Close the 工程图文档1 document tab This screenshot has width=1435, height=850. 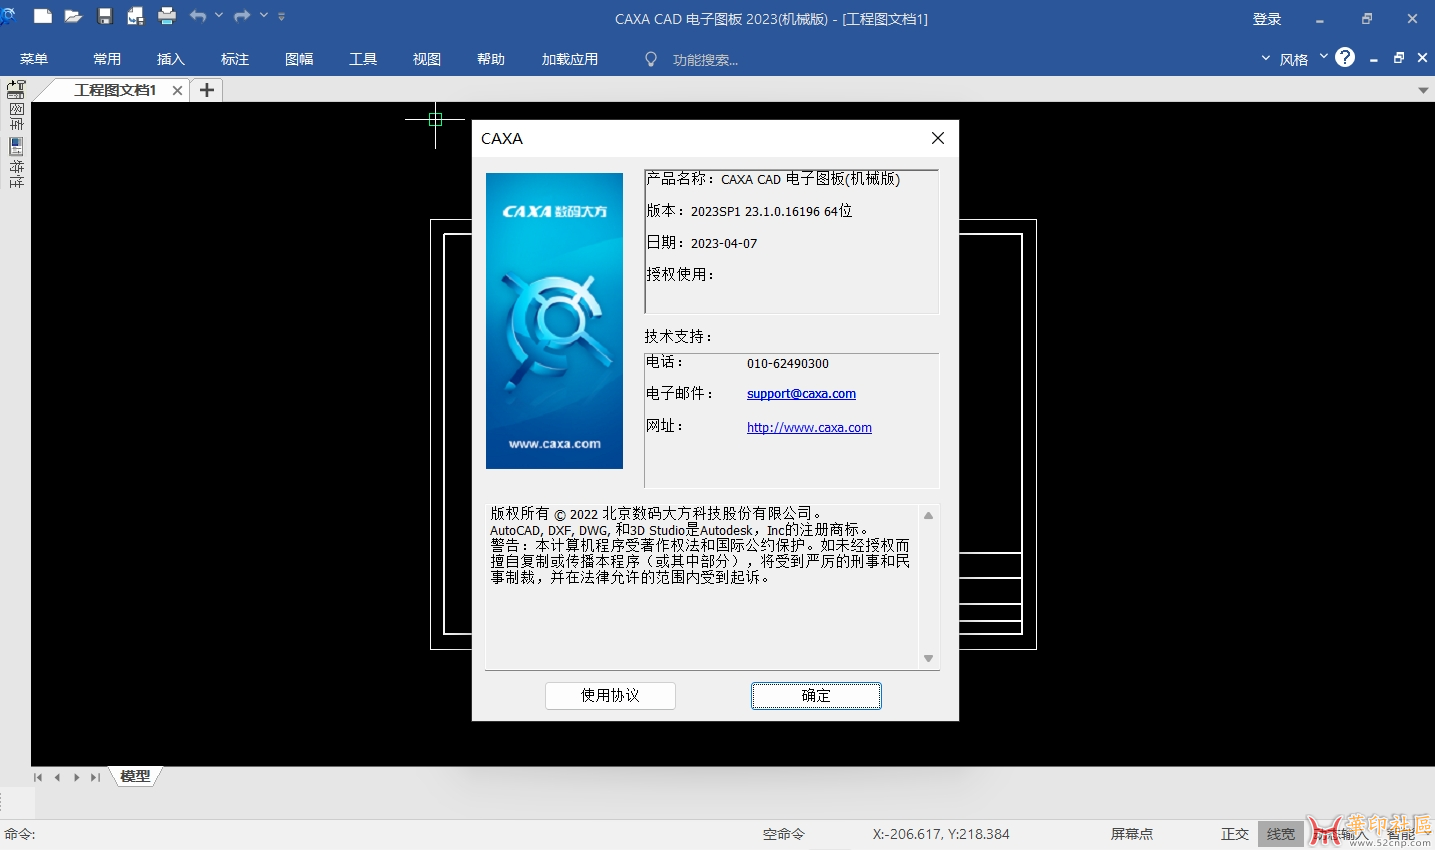pos(177,90)
